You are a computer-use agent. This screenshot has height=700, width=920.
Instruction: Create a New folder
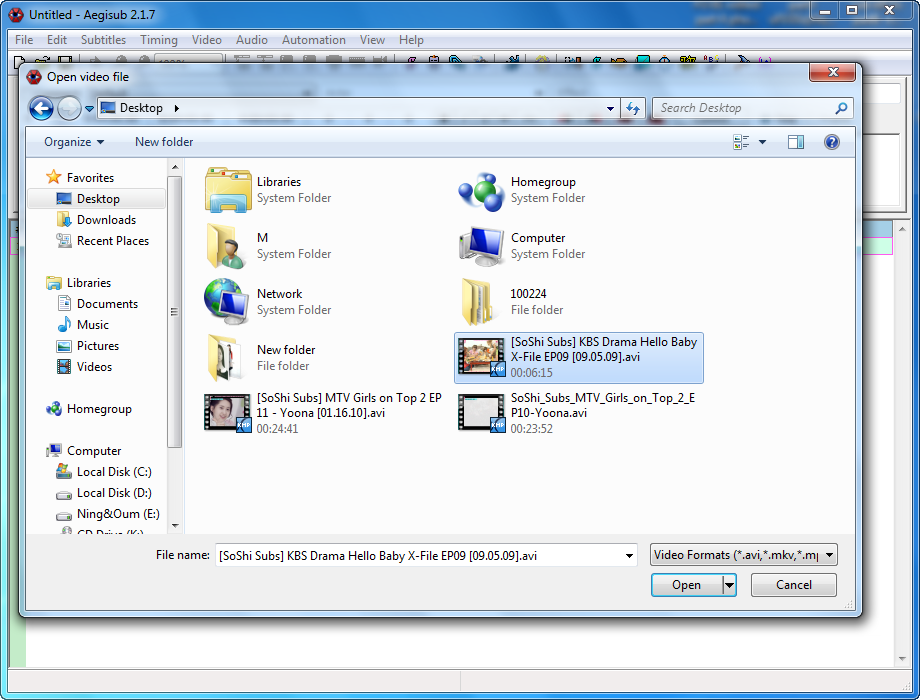(x=164, y=142)
